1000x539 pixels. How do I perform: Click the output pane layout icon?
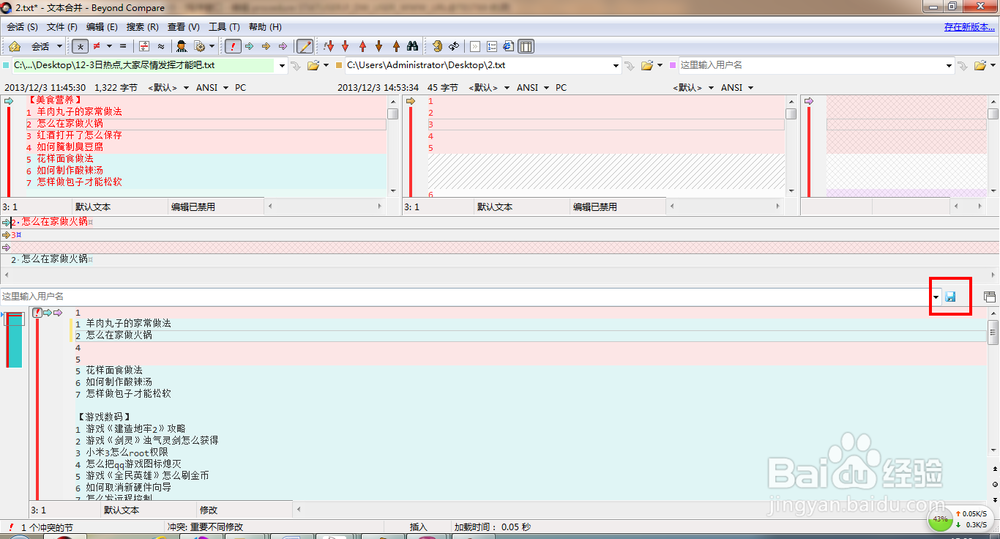[989, 297]
